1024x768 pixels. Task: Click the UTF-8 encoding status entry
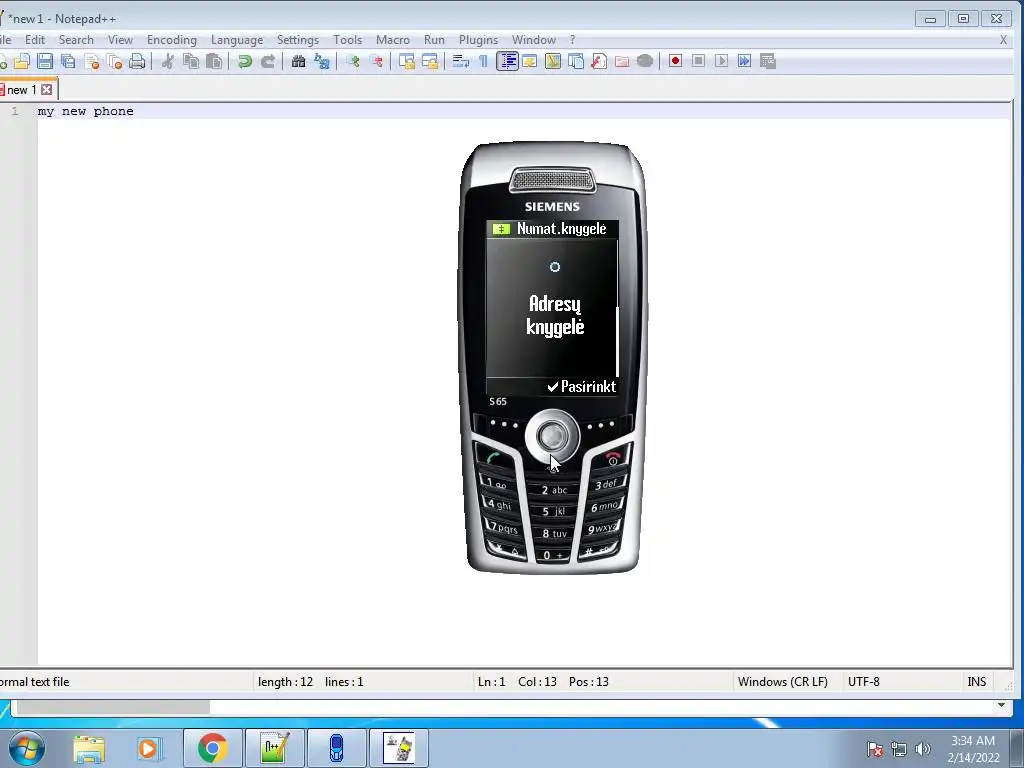(x=863, y=682)
